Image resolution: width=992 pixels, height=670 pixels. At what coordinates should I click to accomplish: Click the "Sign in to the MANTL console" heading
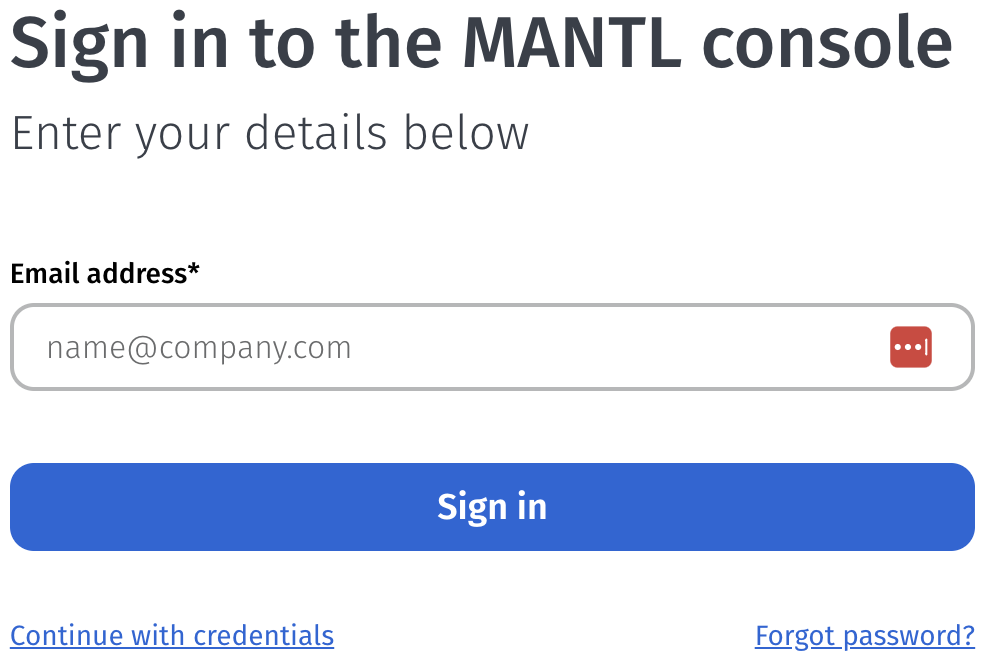pyautogui.click(x=480, y=42)
